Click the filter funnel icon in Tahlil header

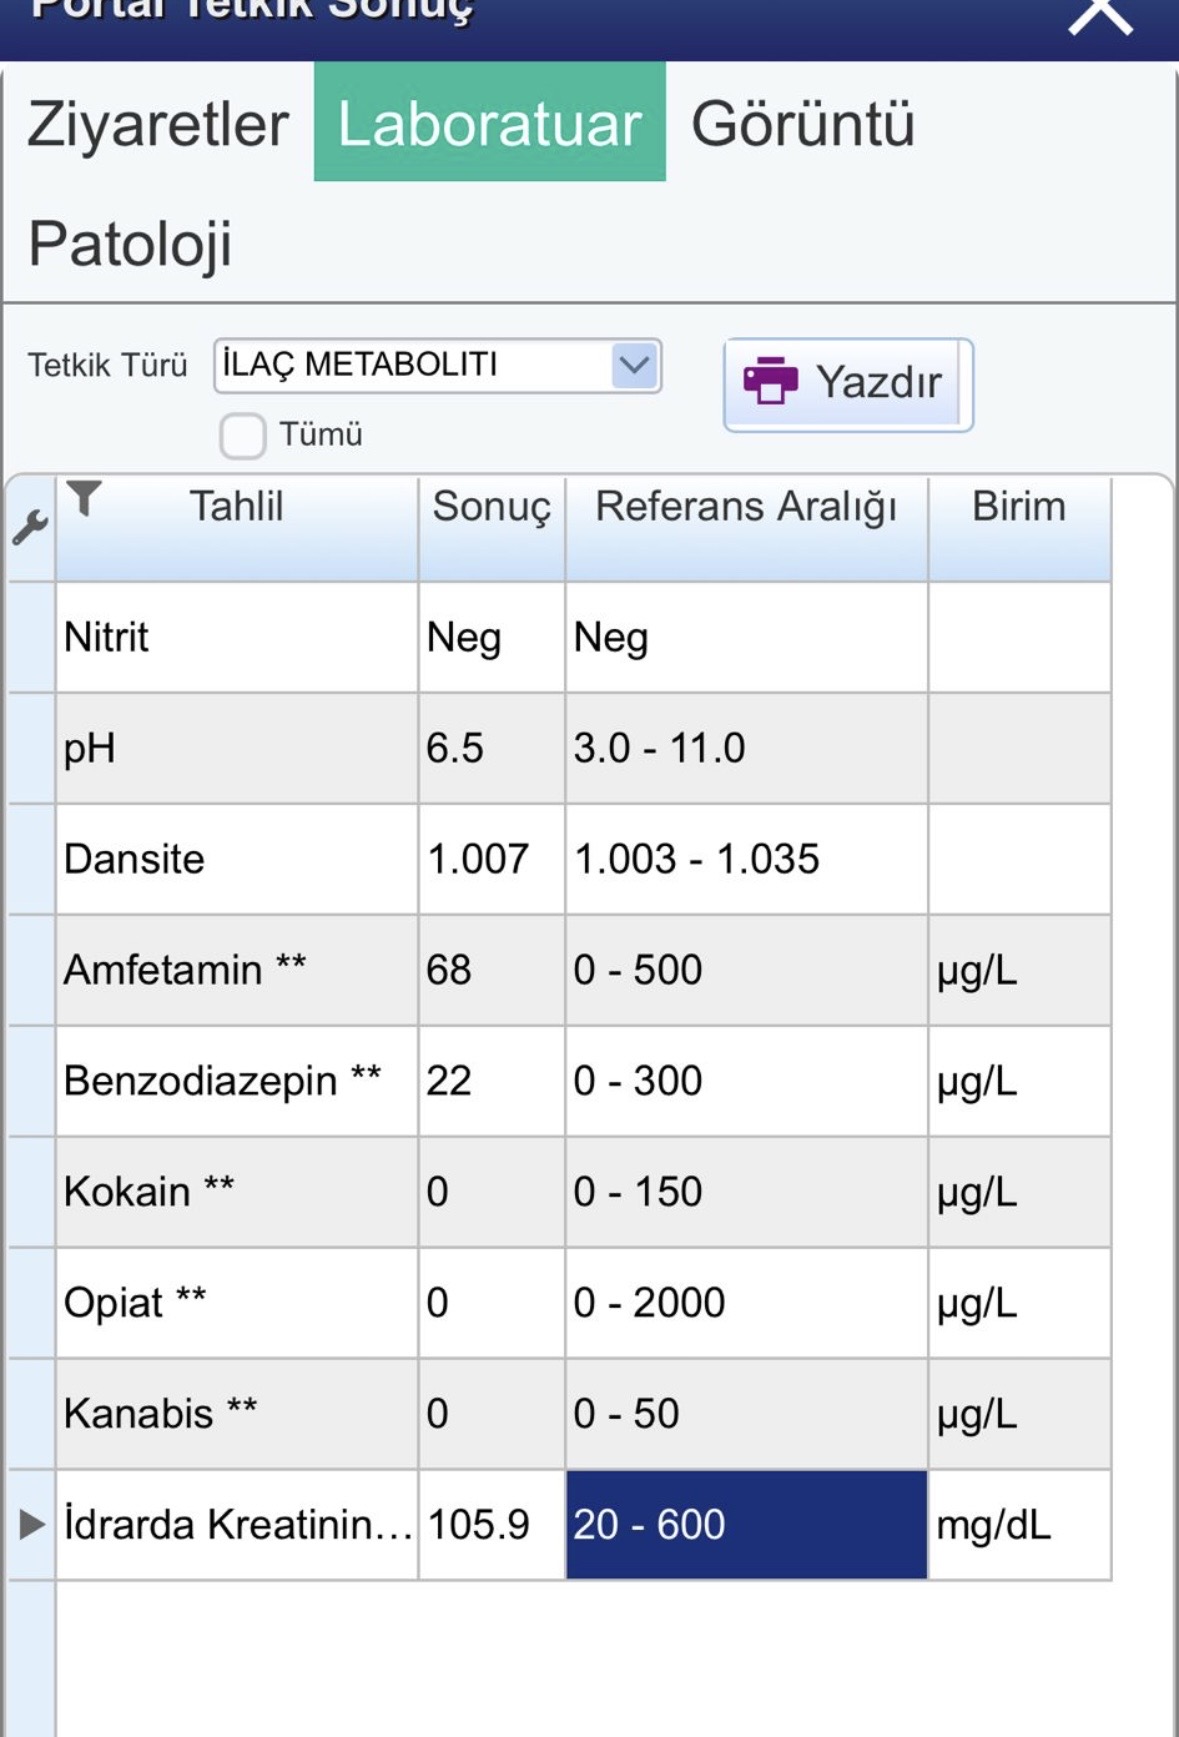[x=85, y=497]
